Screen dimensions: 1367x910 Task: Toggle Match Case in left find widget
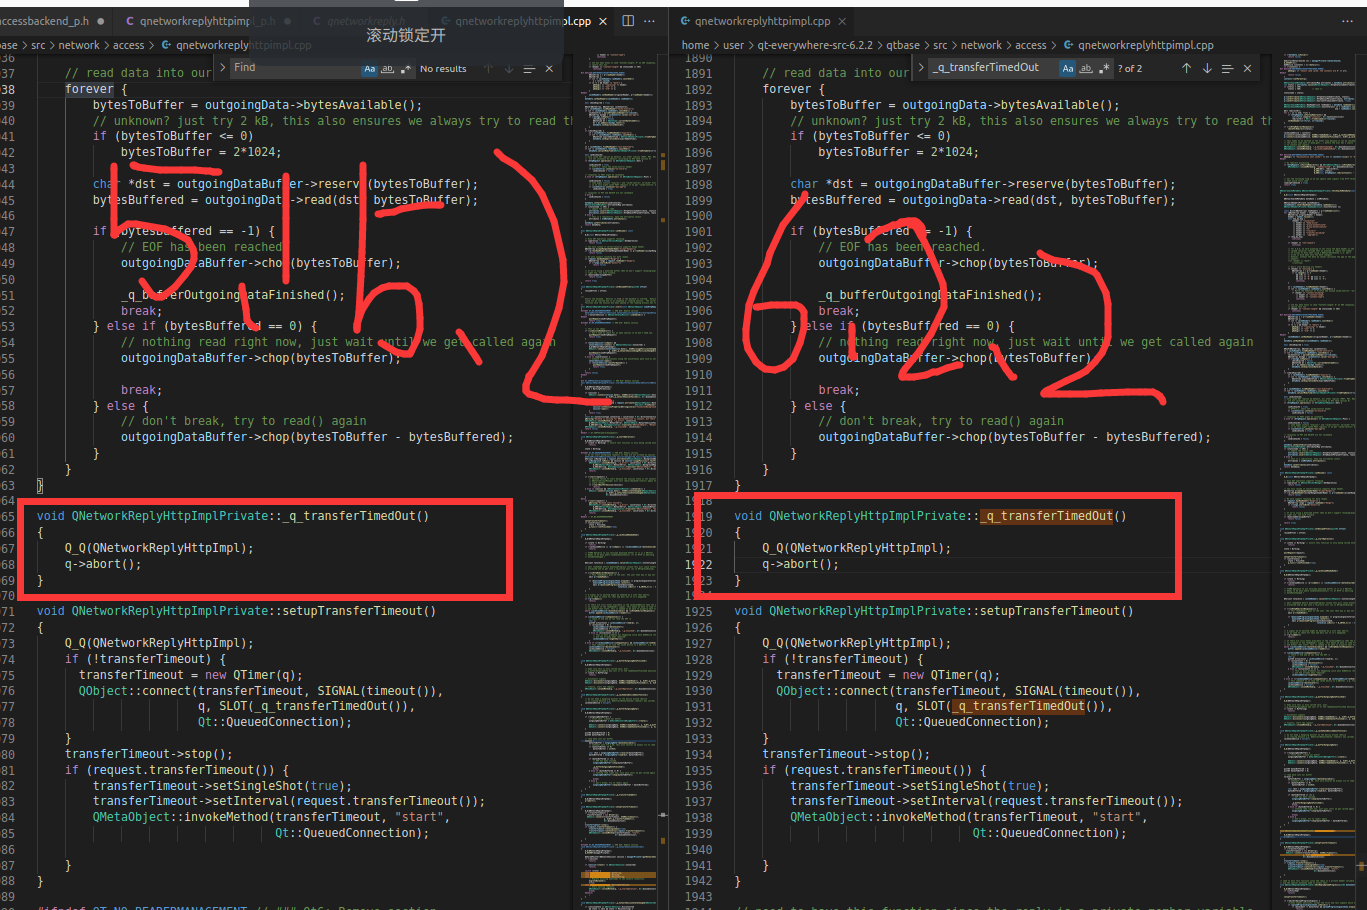pos(369,69)
